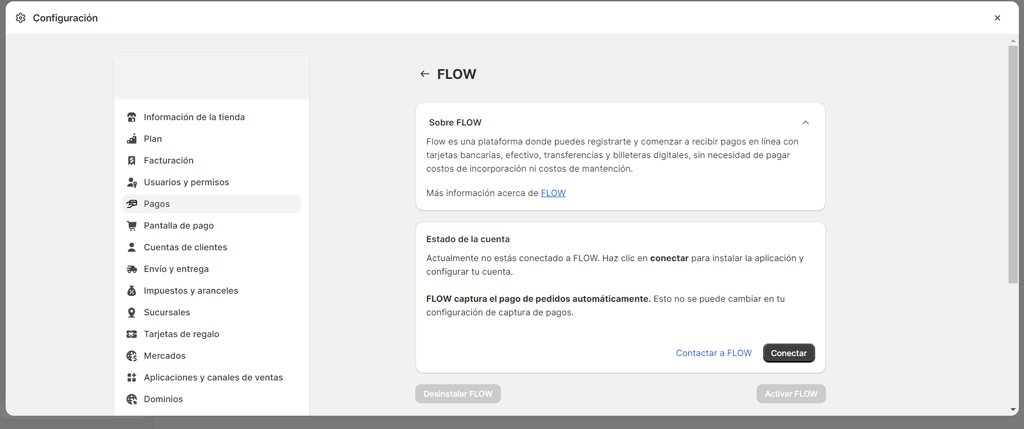Click the Tarjetas de regalo gift card icon
The image size is (1024, 429).
pos(131,334)
